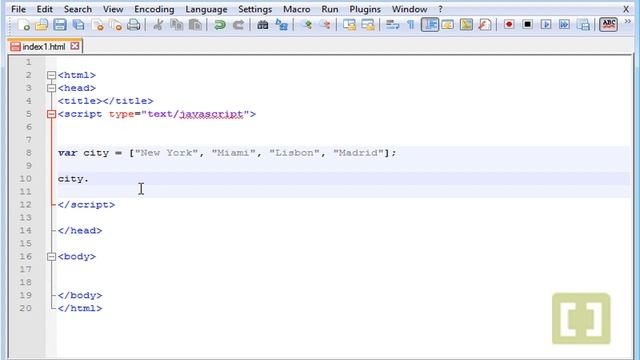Click line number 18 in the margin
The image size is (640, 360).
click(25, 282)
